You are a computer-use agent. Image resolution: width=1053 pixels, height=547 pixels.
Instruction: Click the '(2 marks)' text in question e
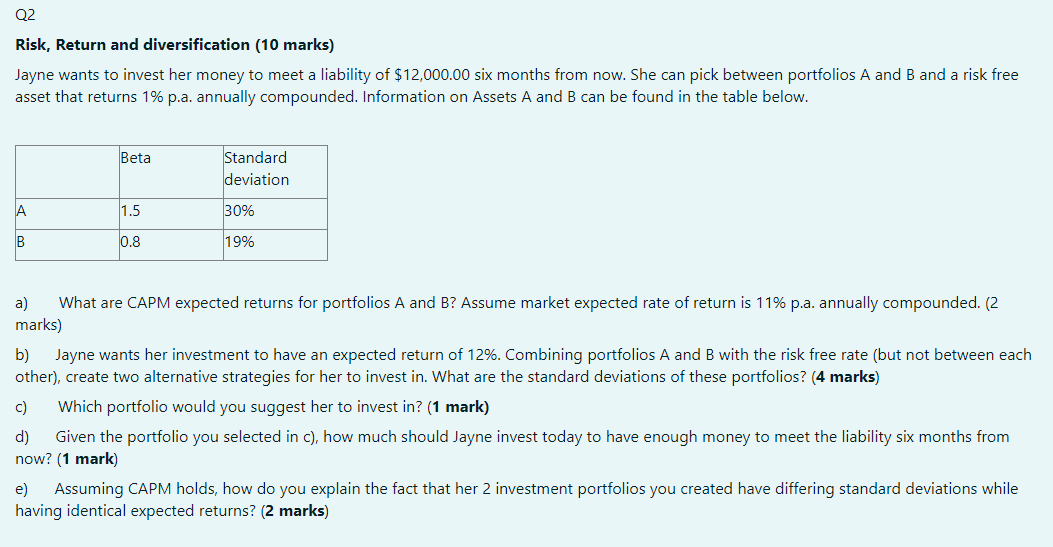(294, 511)
